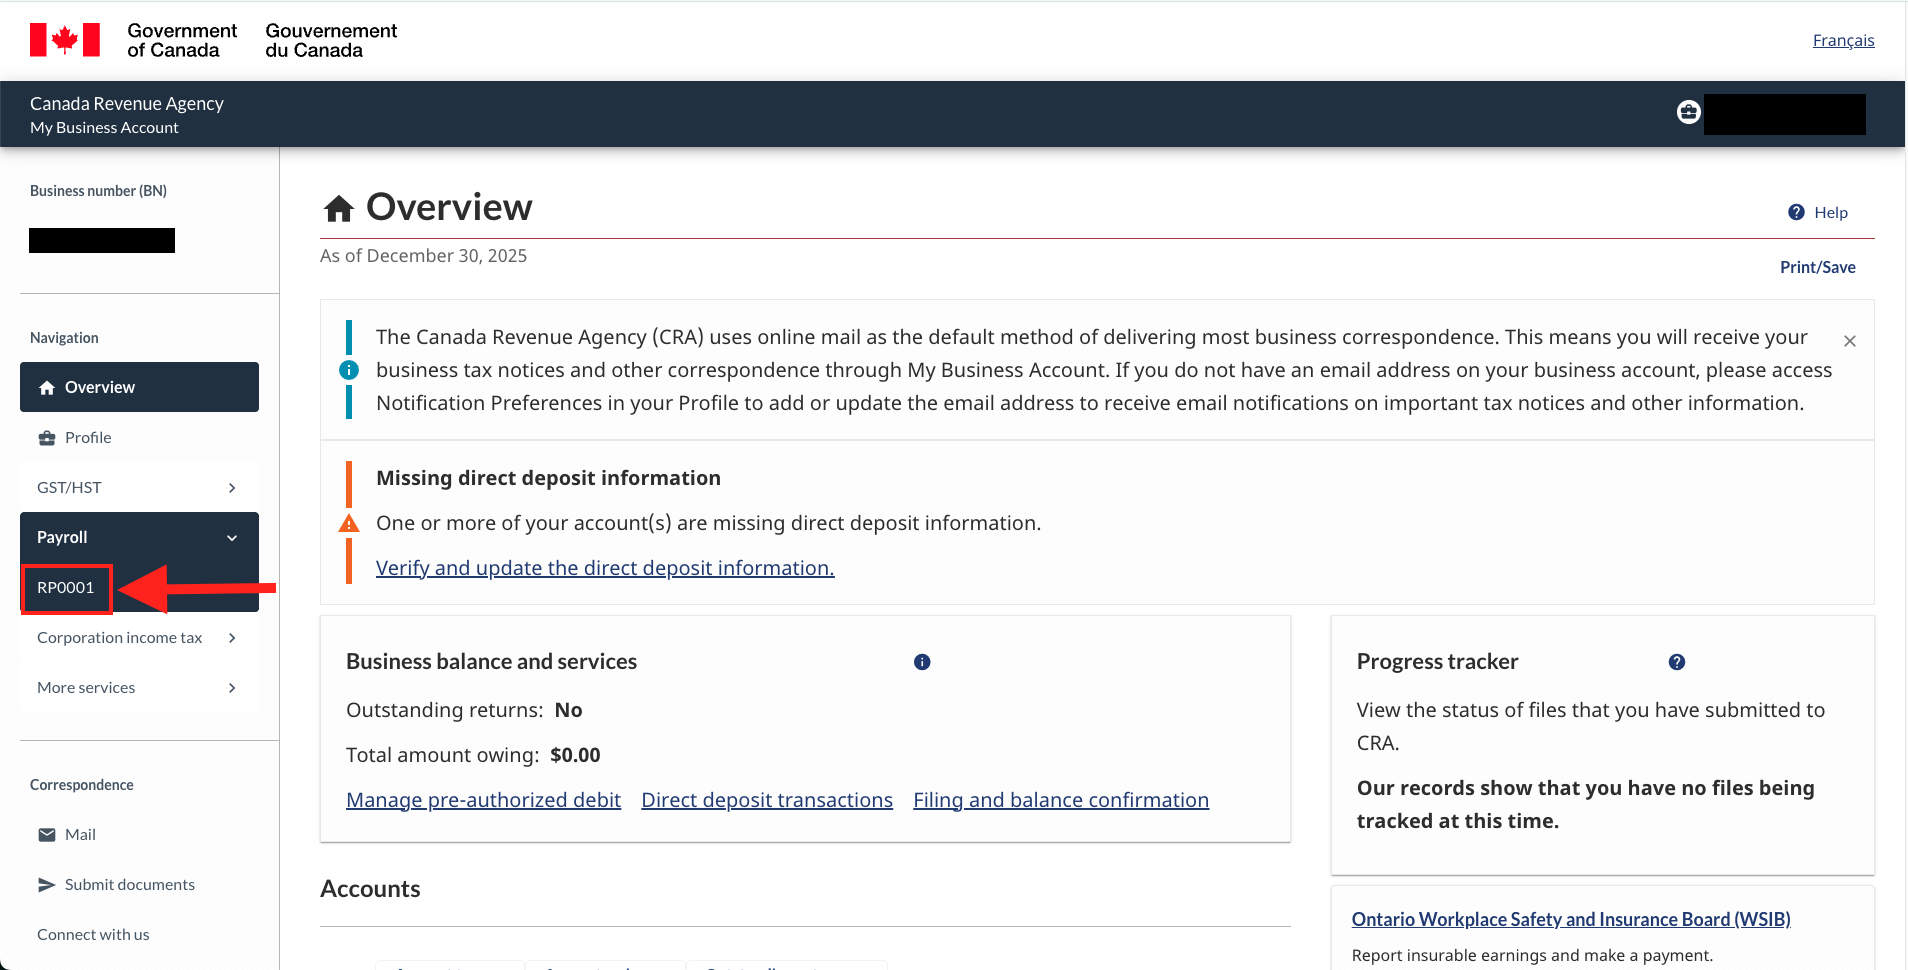Open Verify and update direct deposit information link

[x=605, y=568]
